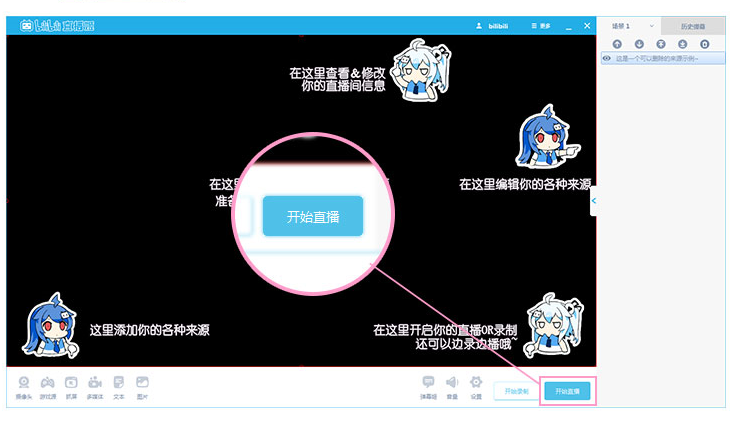The width and height of the screenshot is (743, 436).
Task: Move selected source up one level
Action: [617, 44]
